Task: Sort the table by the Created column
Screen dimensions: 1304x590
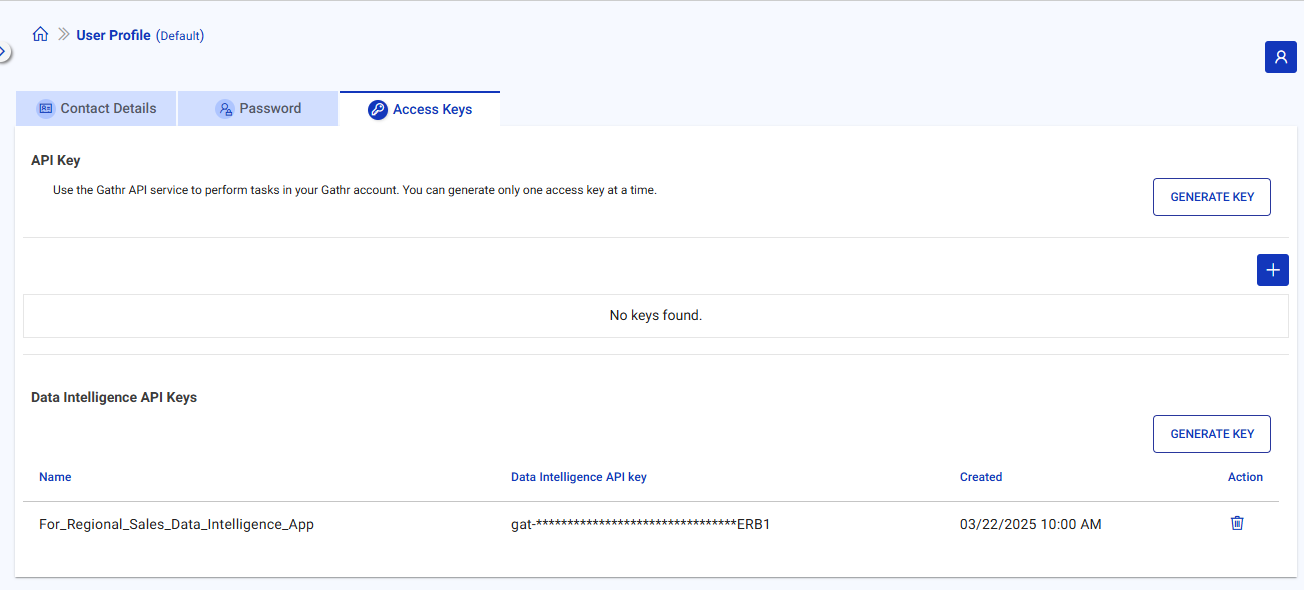Action: pyautogui.click(x=981, y=477)
